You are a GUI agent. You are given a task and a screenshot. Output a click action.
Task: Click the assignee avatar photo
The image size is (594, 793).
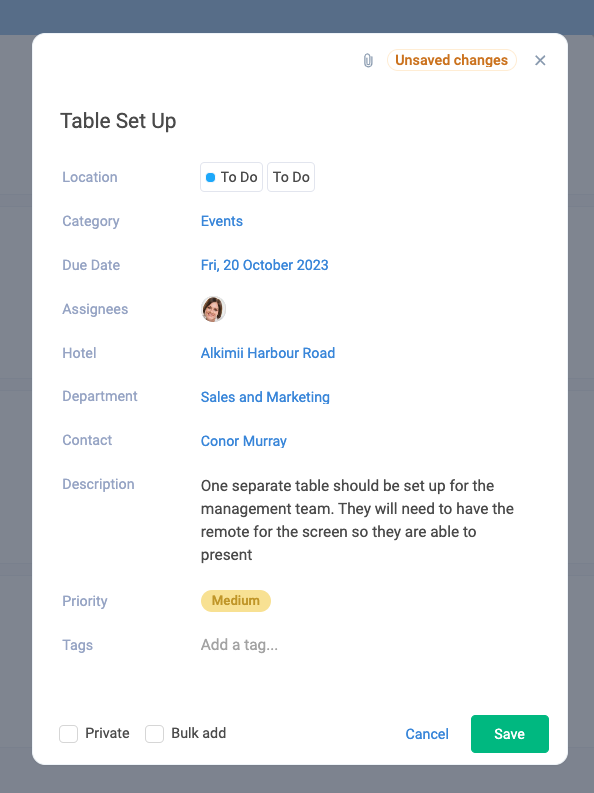coord(213,309)
